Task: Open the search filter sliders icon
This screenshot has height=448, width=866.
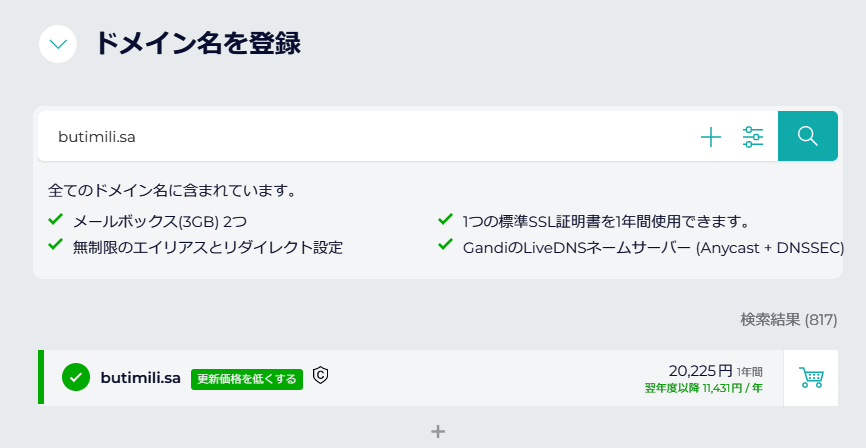Action: tap(753, 136)
